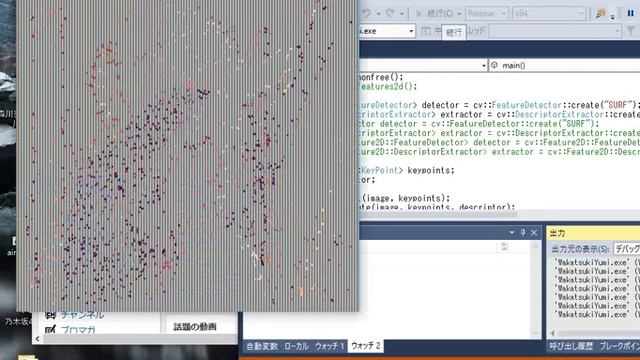Open the ブロマガ link in browser window
640x360 pixels.
(78, 329)
